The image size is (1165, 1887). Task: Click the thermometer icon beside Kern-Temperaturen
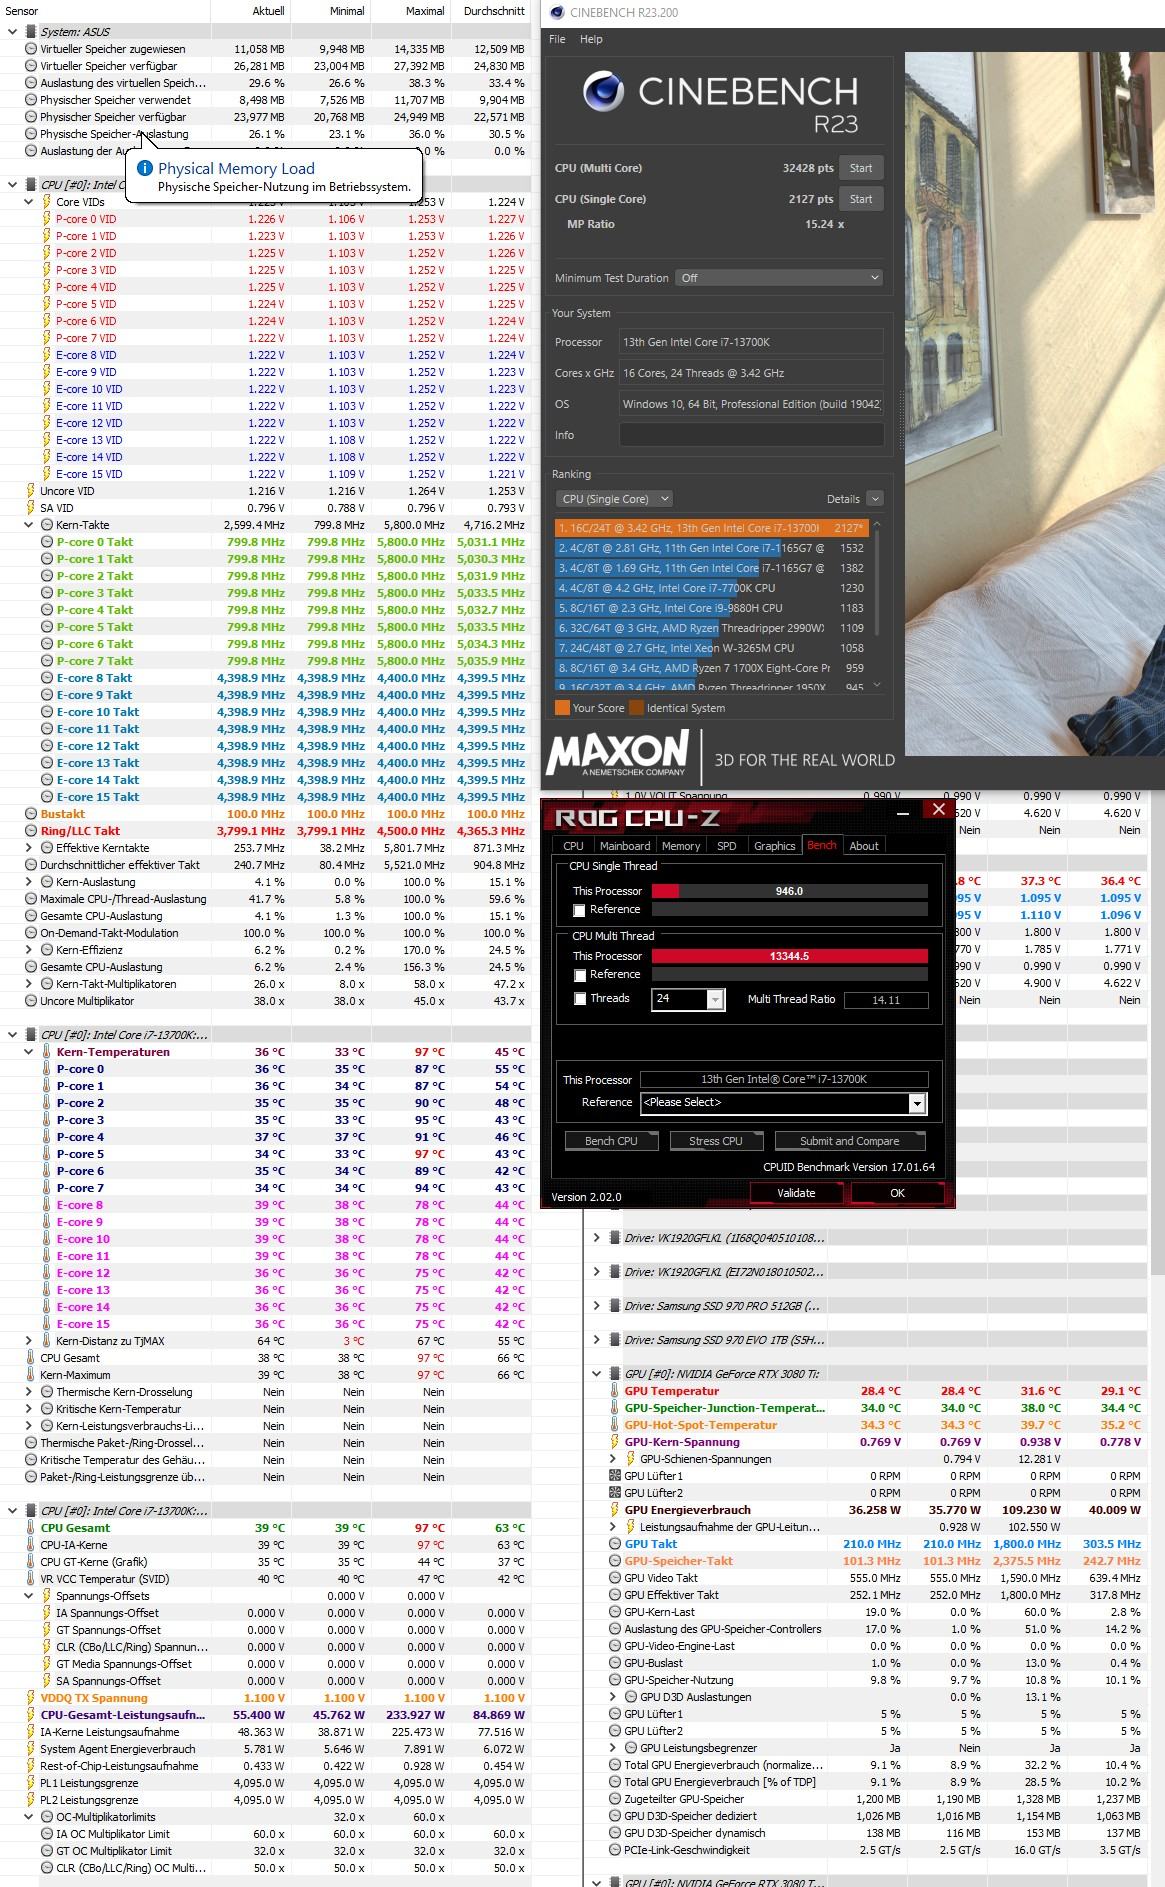point(46,1052)
